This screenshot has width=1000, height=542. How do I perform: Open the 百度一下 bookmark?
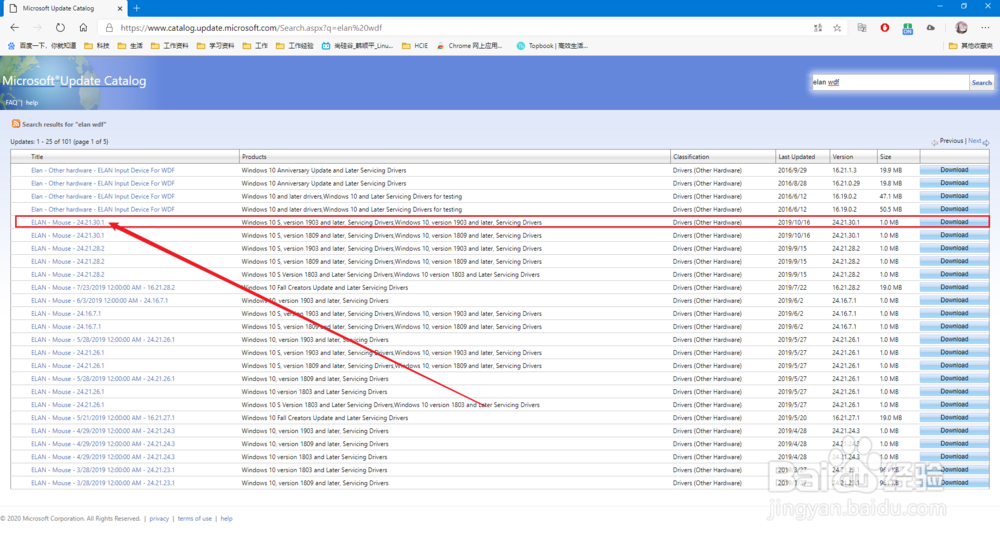click(41, 46)
